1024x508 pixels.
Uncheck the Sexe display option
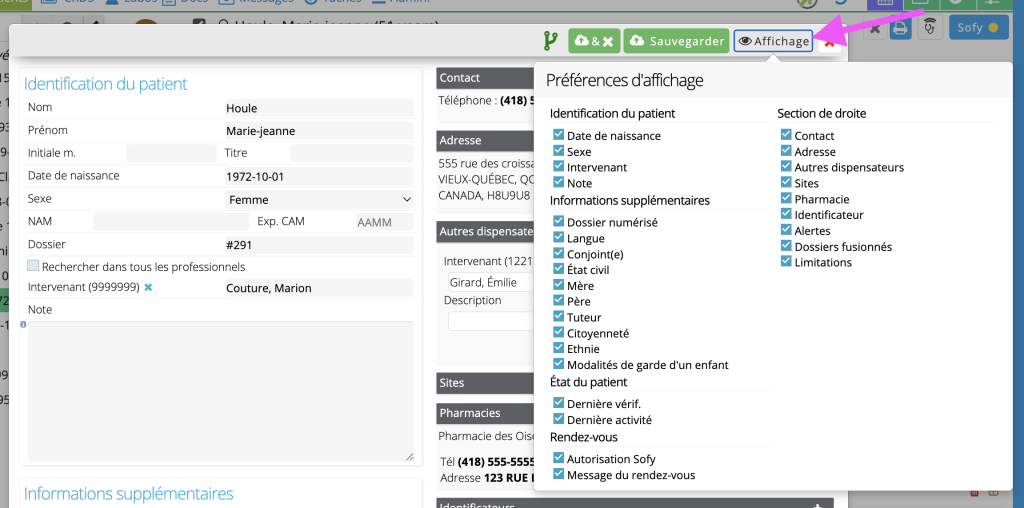pos(558,150)
